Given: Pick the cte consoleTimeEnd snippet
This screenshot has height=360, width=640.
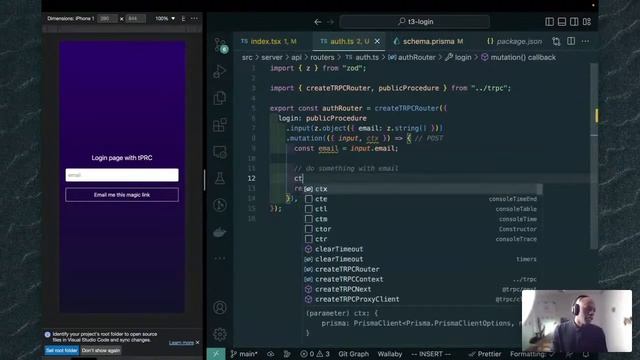Looking at the screenshot, I should (423, 199).
